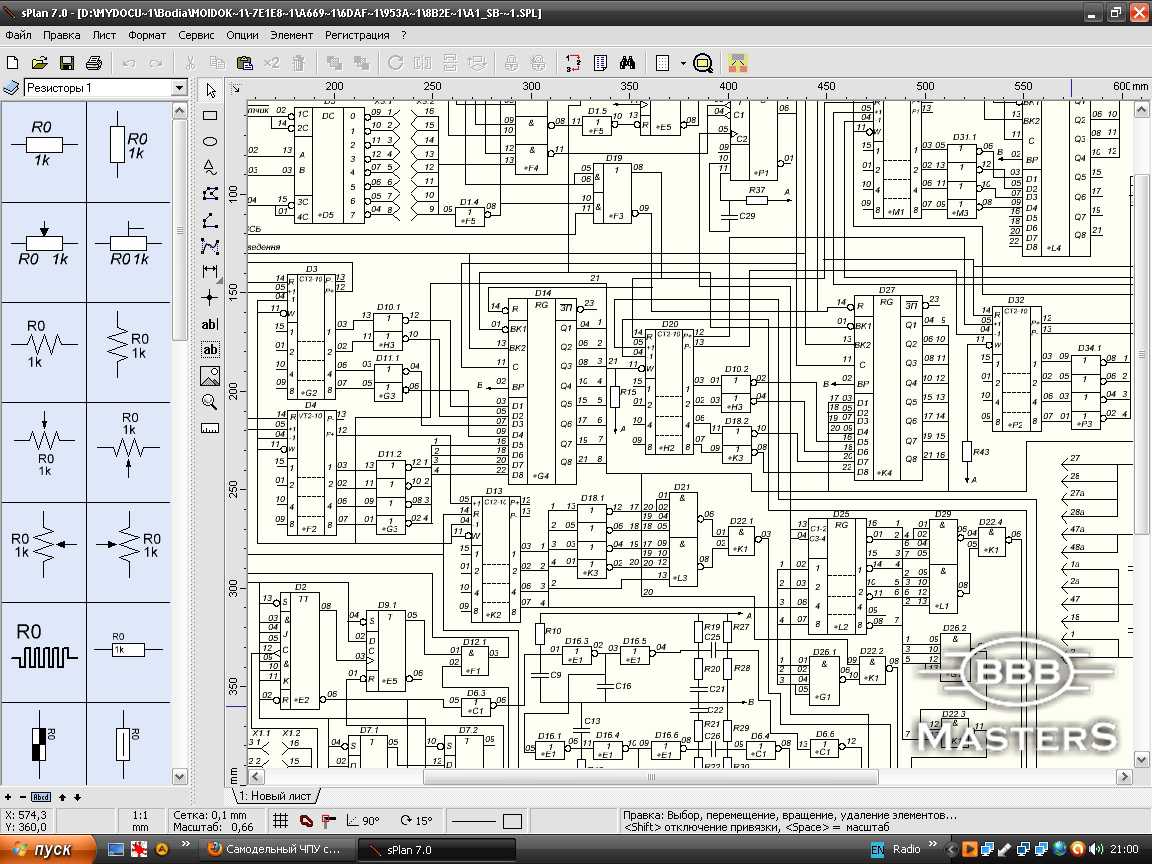Viewport: 1152px width, 864px height.
Task: Select the Line drawing tool
Action: (210, 220)
